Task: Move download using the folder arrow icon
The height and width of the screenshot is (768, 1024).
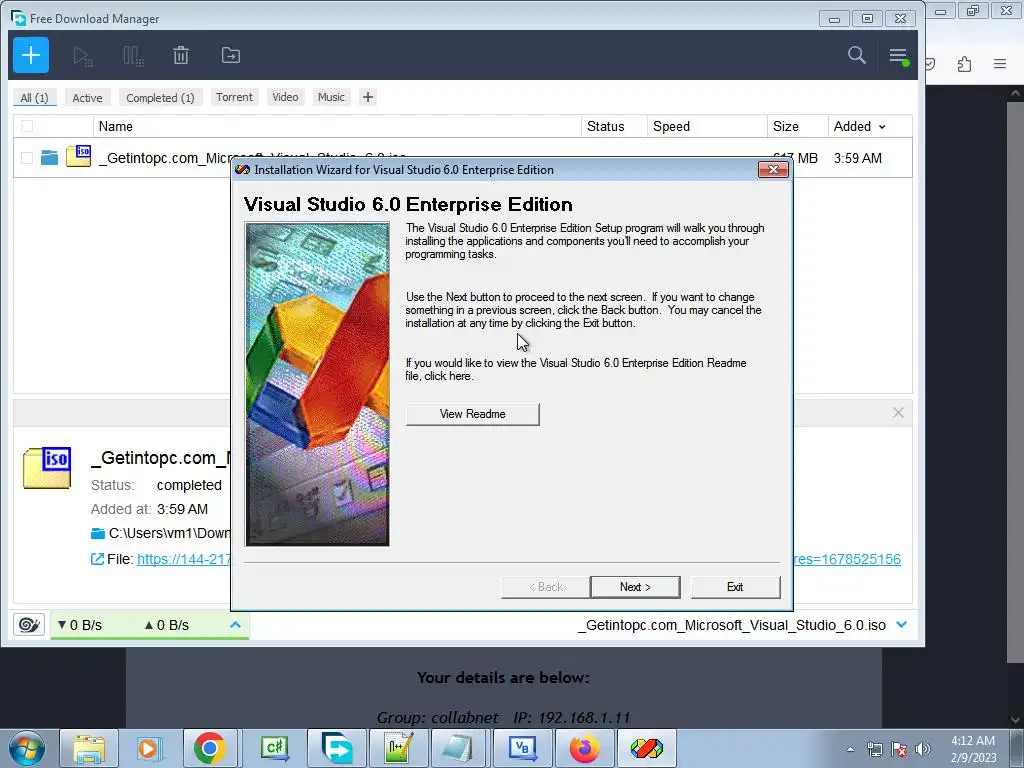Action: (x=231, y=56)
